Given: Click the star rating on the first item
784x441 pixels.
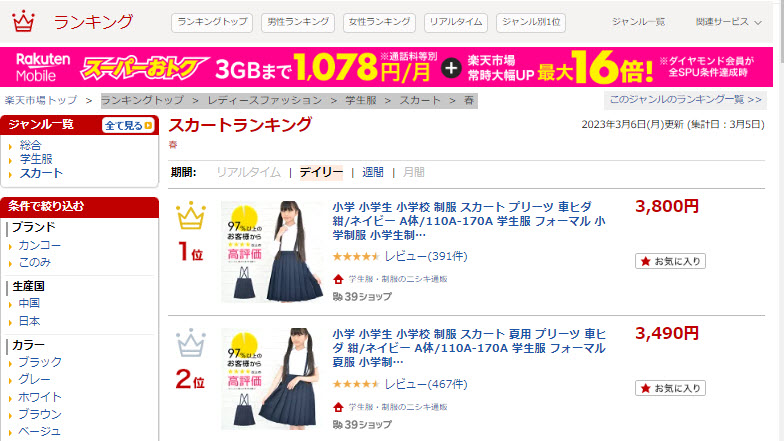Looking at the screenshot, I should (x=356, y=256).
